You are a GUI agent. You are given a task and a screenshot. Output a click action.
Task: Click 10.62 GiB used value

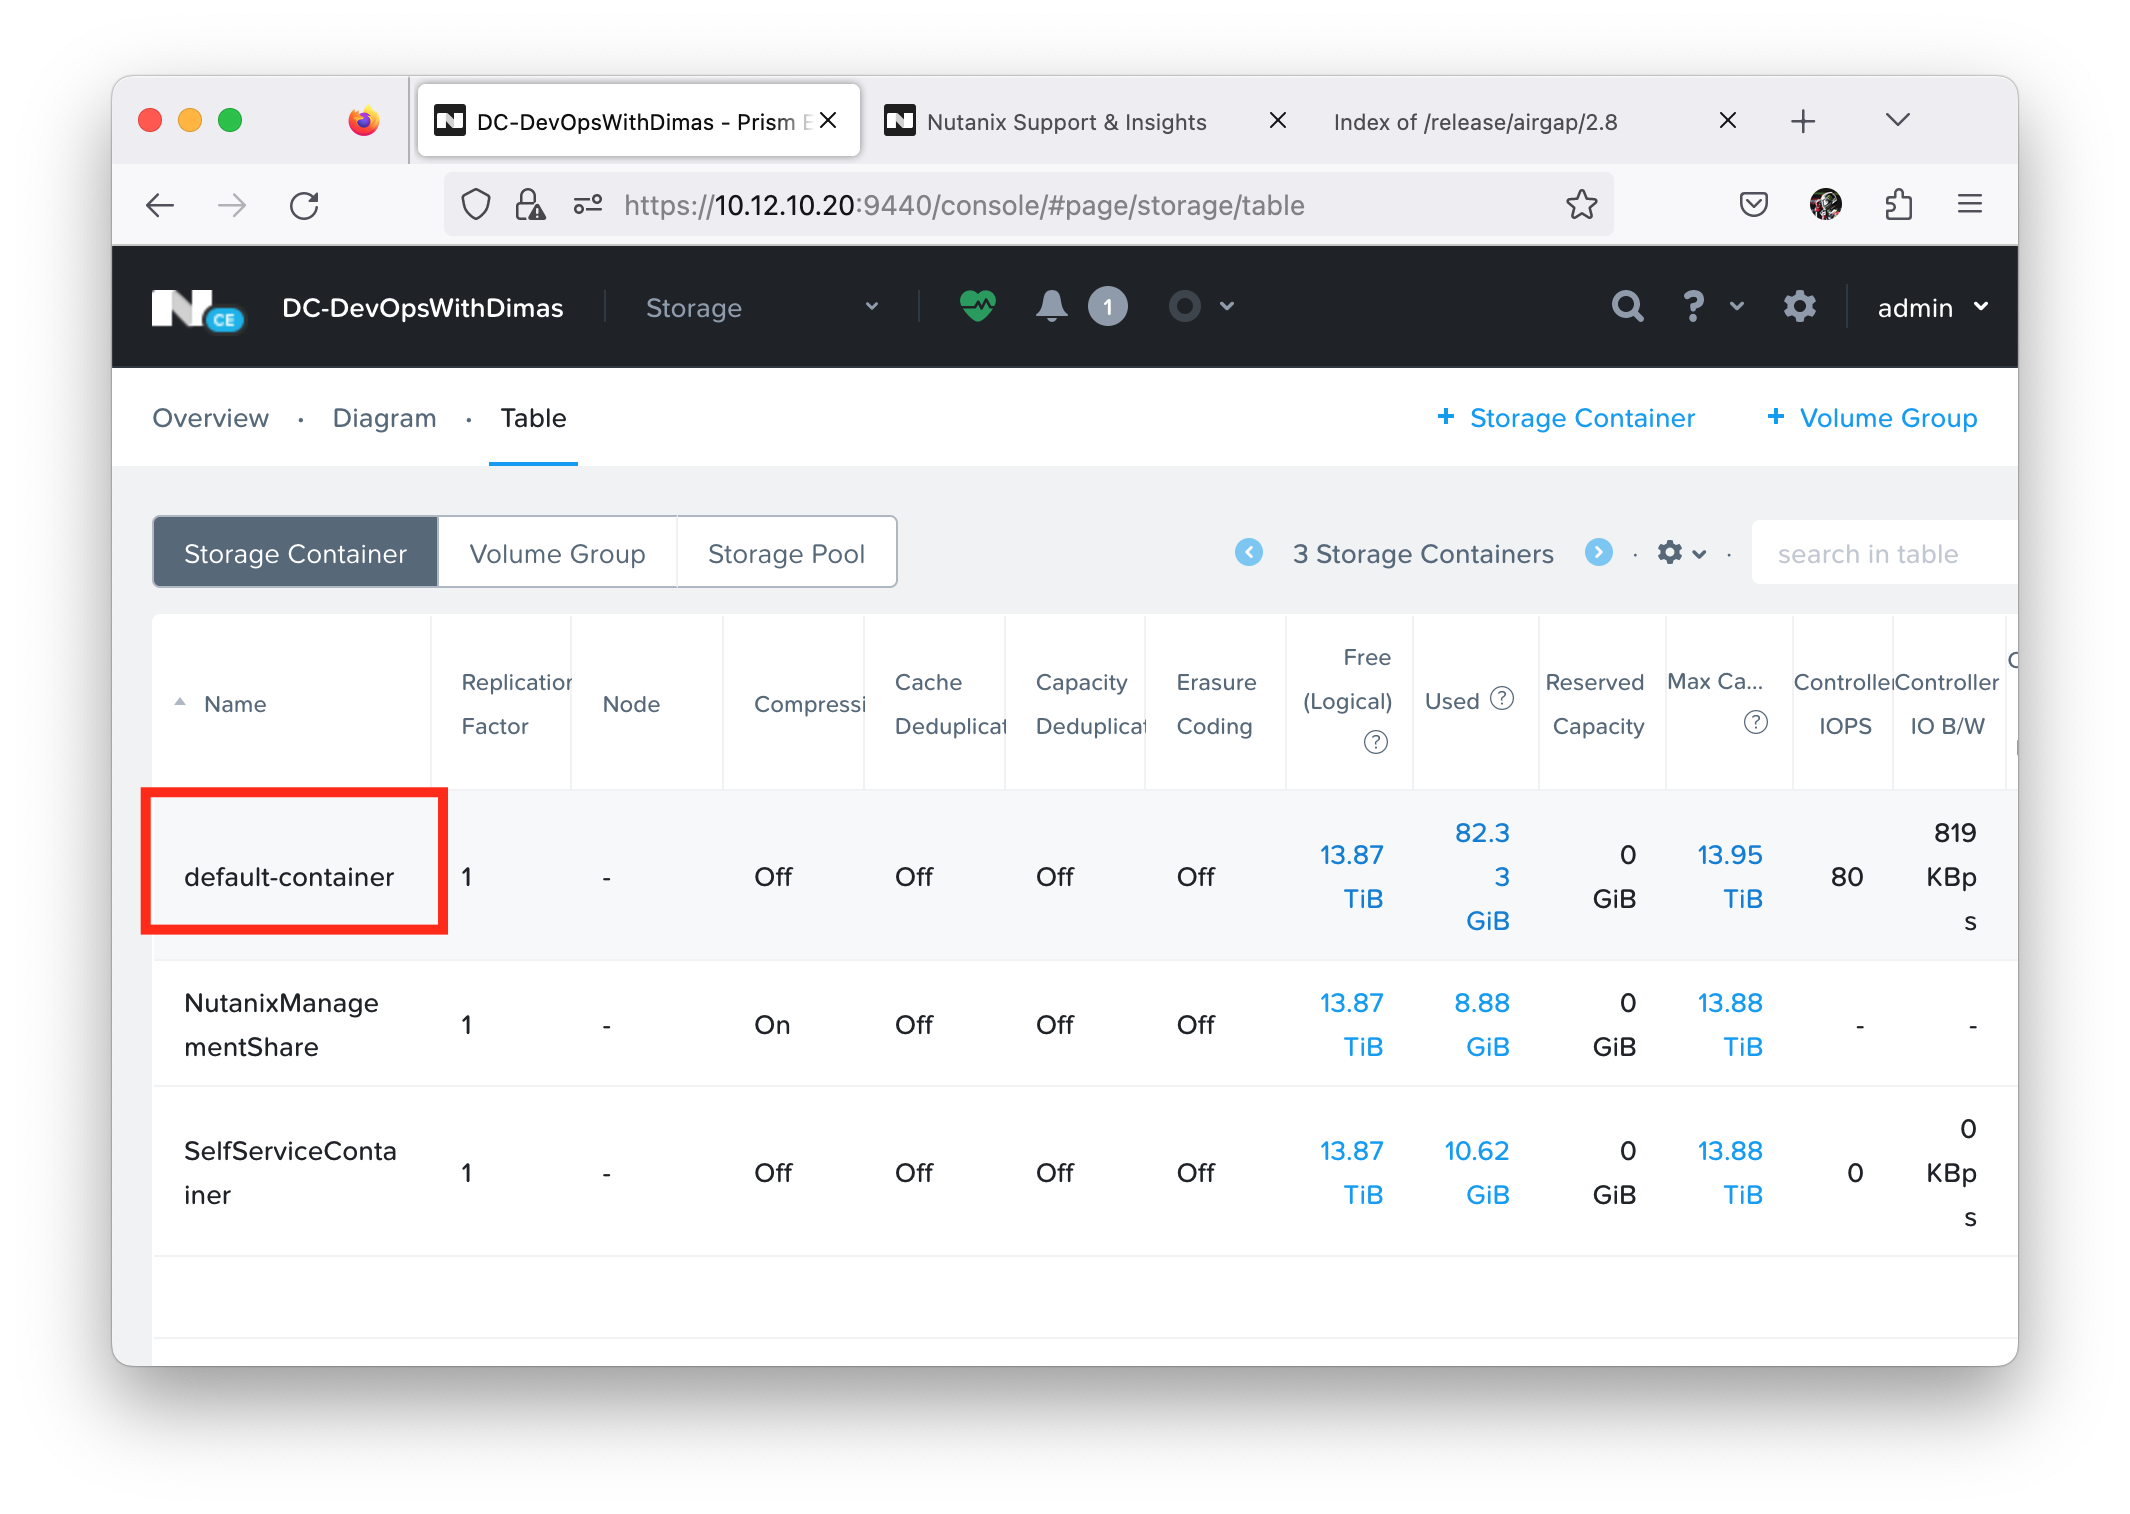1476,1172
